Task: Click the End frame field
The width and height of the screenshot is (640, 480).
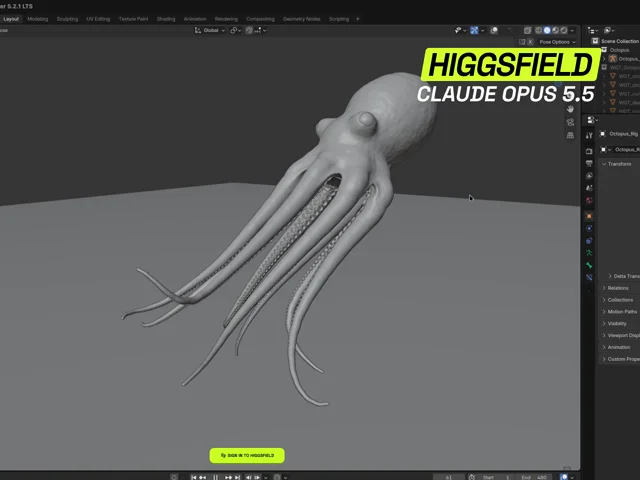Action: 533,477
